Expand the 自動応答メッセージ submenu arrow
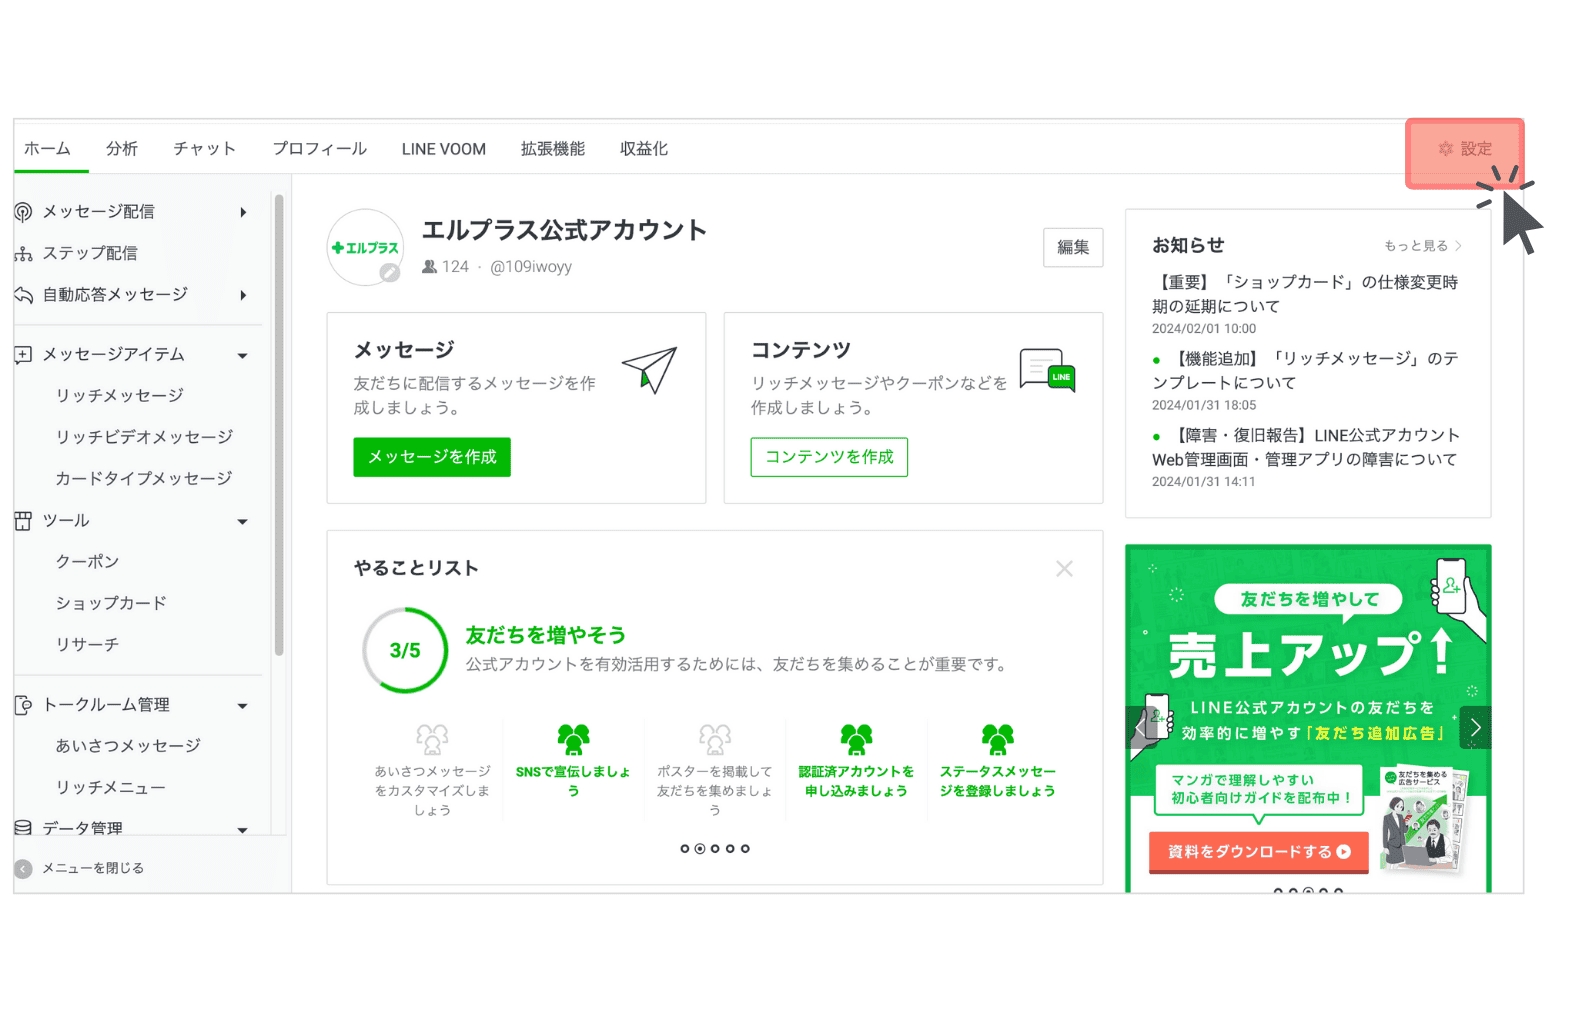Viewport: 1572px width, 1036px height. (243, 295)
